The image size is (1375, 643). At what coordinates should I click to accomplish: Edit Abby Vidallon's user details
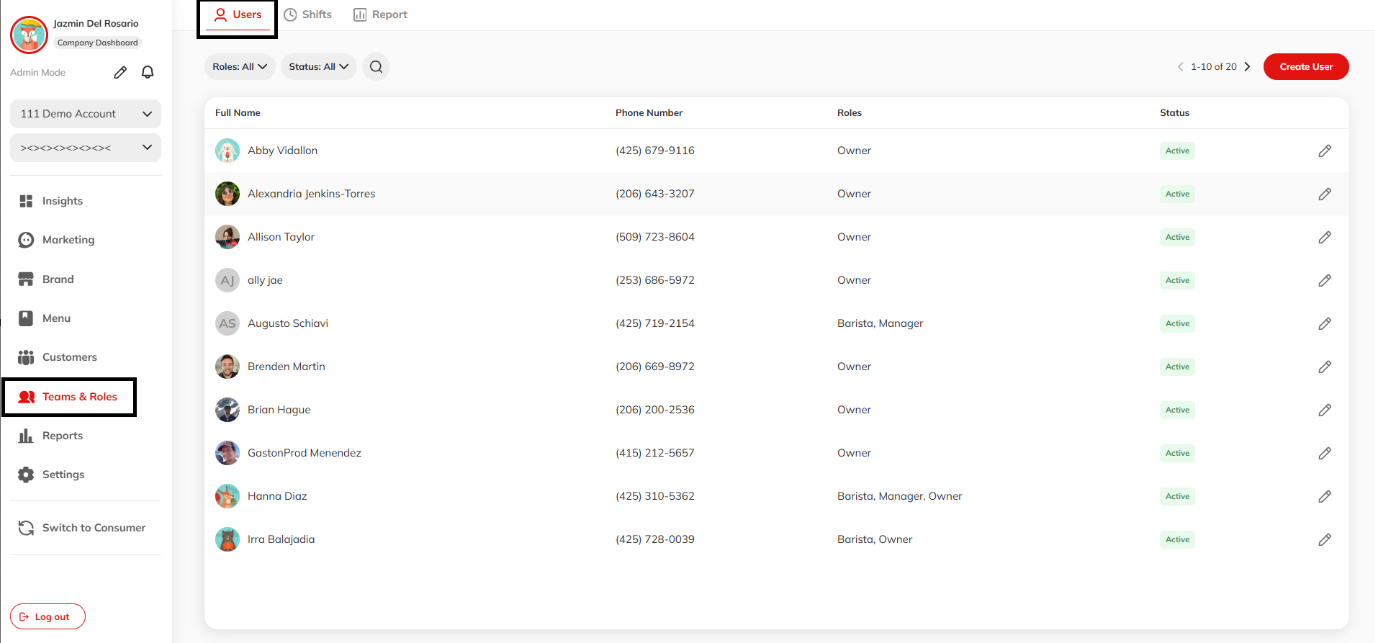coord(1324,150)
